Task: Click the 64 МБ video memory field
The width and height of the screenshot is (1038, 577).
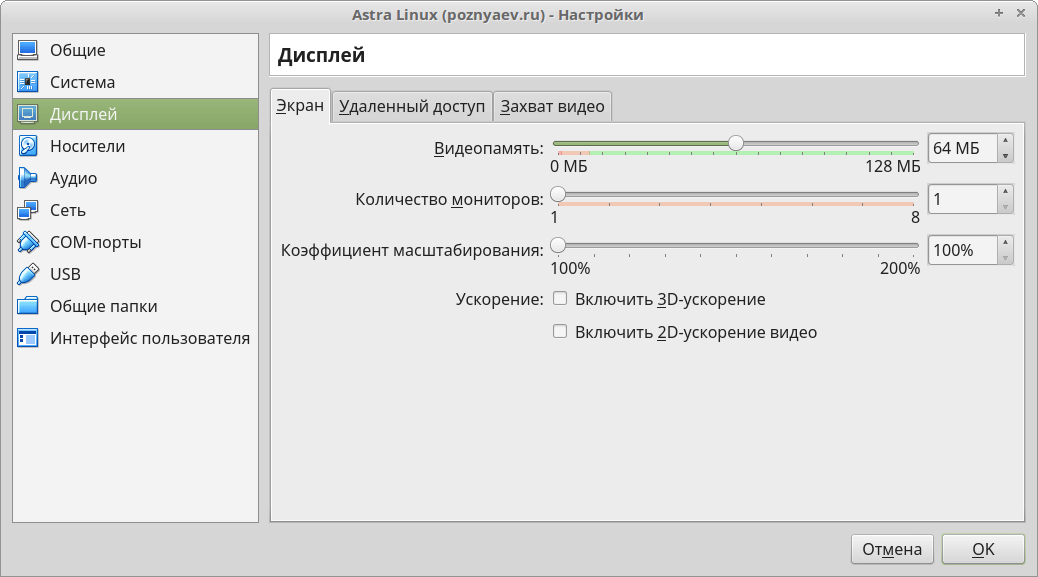Action: 963,148
